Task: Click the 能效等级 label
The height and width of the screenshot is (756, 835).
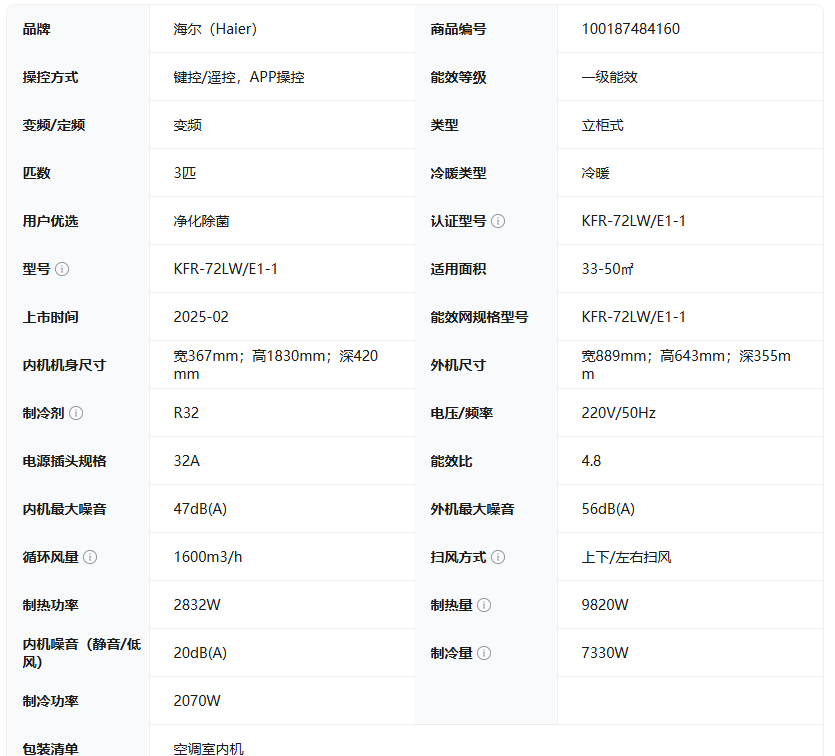Action: point(459,77)
